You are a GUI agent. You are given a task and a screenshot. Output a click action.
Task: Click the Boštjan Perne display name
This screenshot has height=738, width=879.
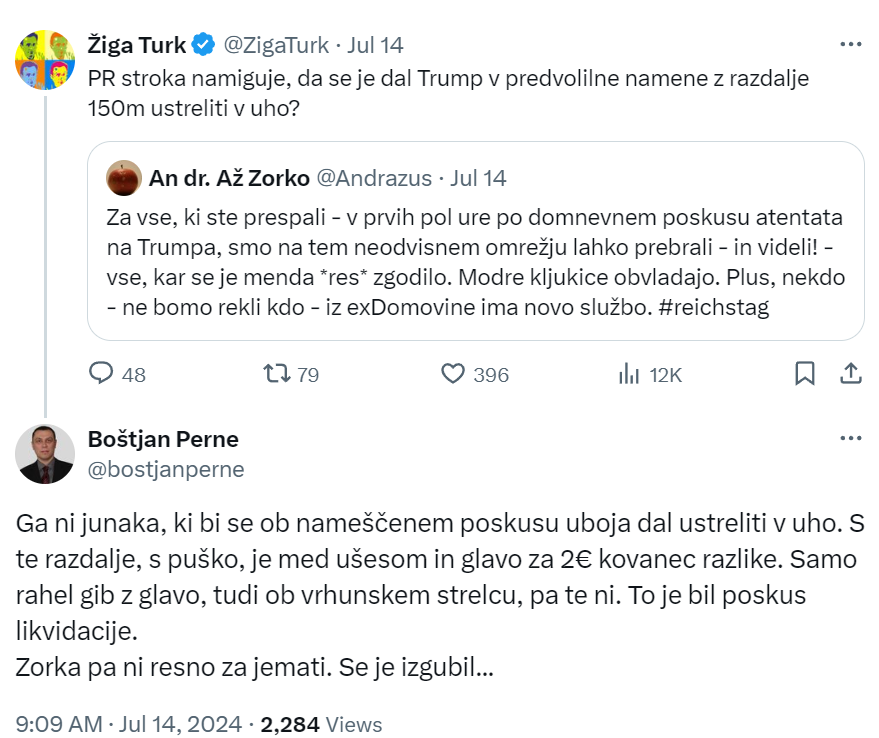coord(163,439)
